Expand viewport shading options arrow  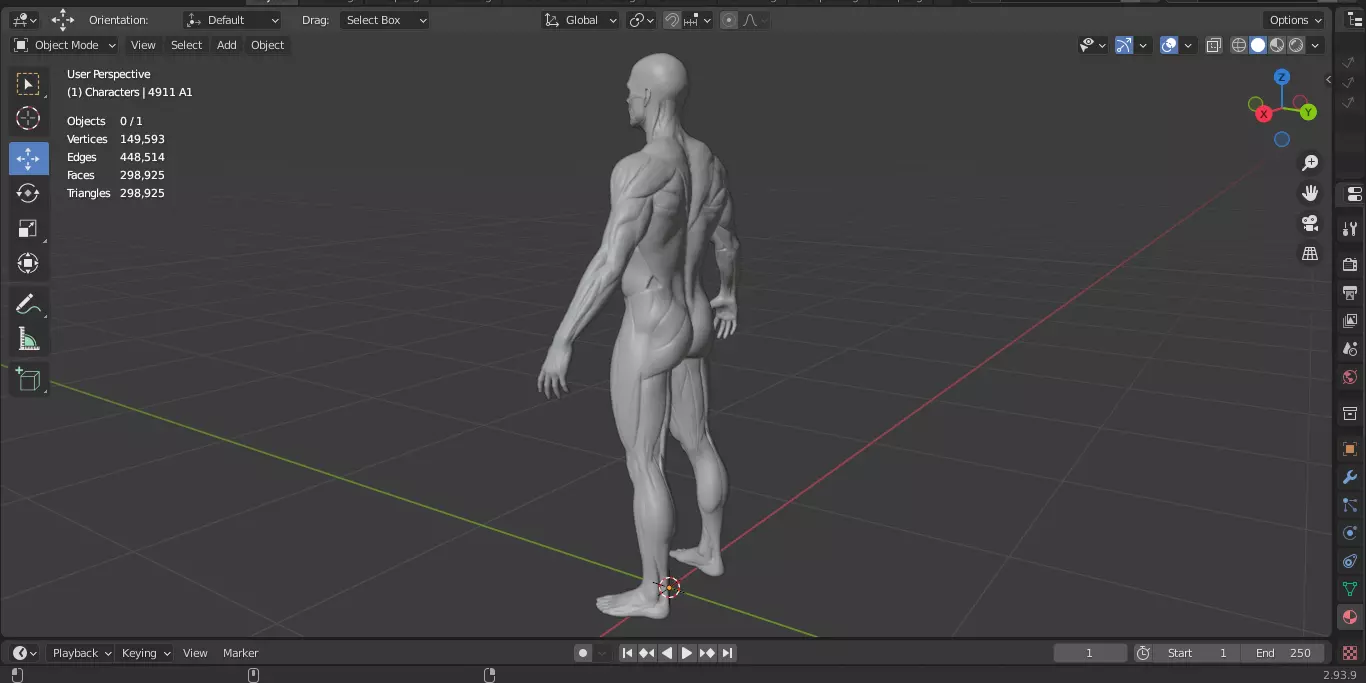(1315, 45)
